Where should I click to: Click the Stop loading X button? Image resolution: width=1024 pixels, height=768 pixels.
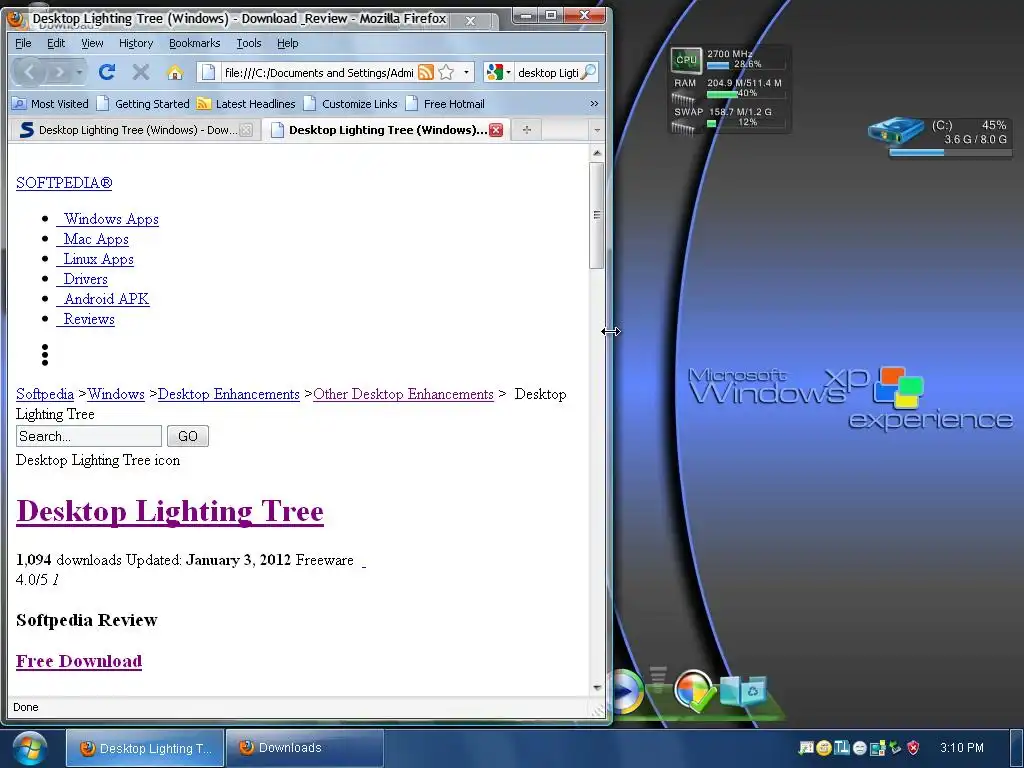click(140, 72)
